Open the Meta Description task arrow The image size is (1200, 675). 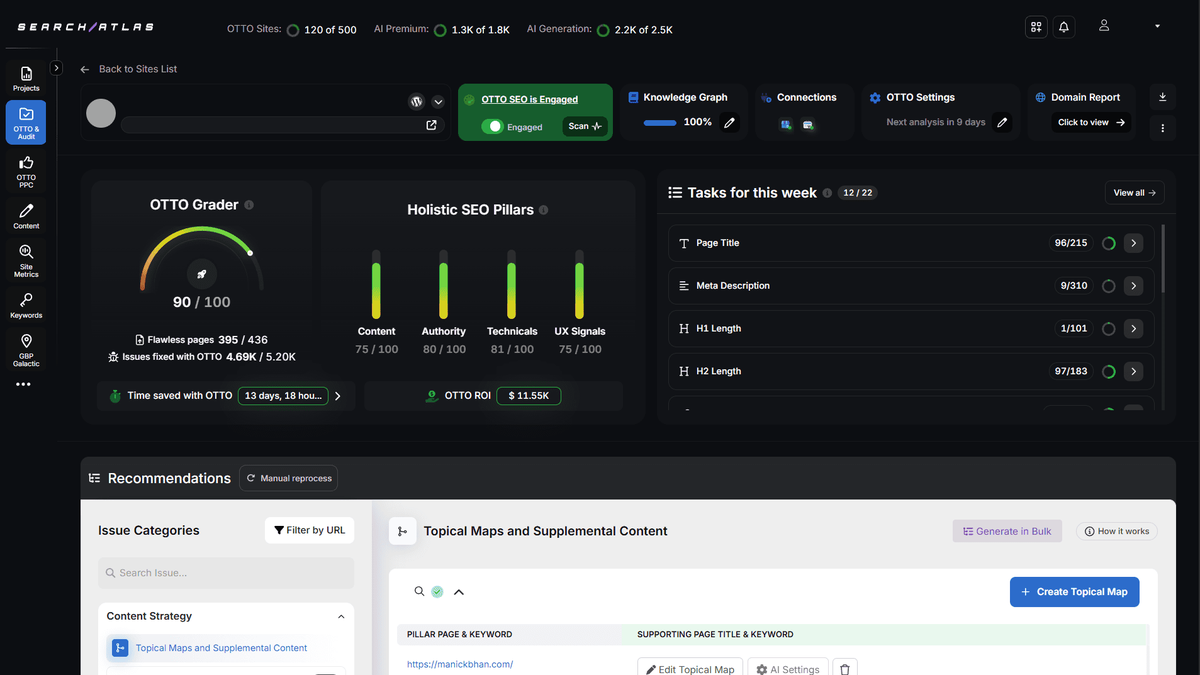point(1133,286)
